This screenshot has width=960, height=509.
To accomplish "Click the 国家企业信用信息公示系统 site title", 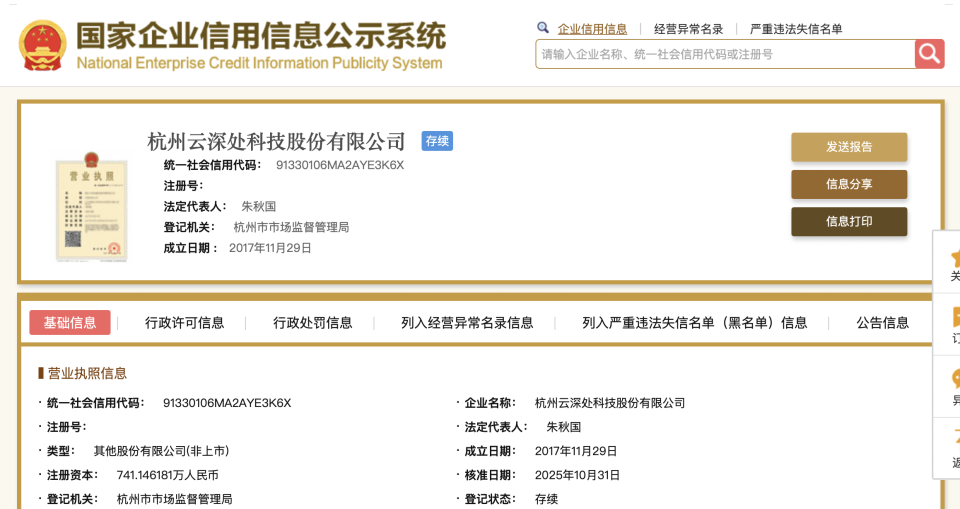I will point(261,35).
